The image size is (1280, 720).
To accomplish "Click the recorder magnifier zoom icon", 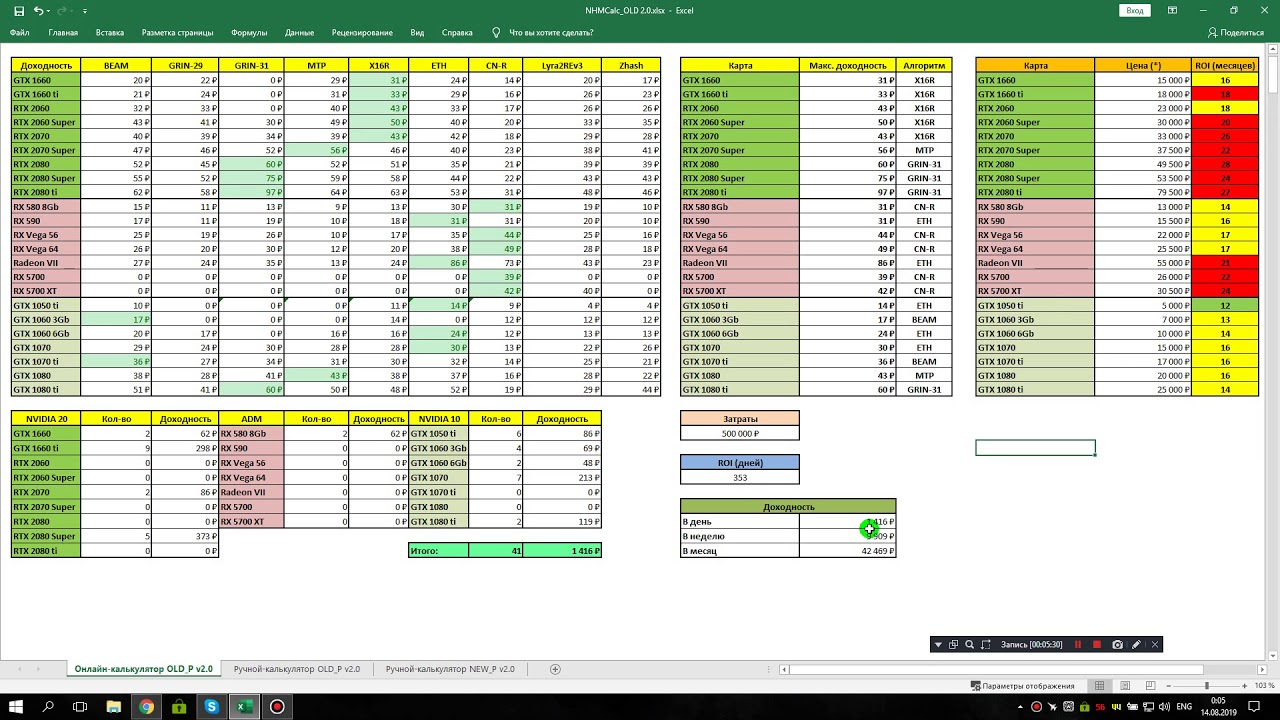I will (969, 645).
